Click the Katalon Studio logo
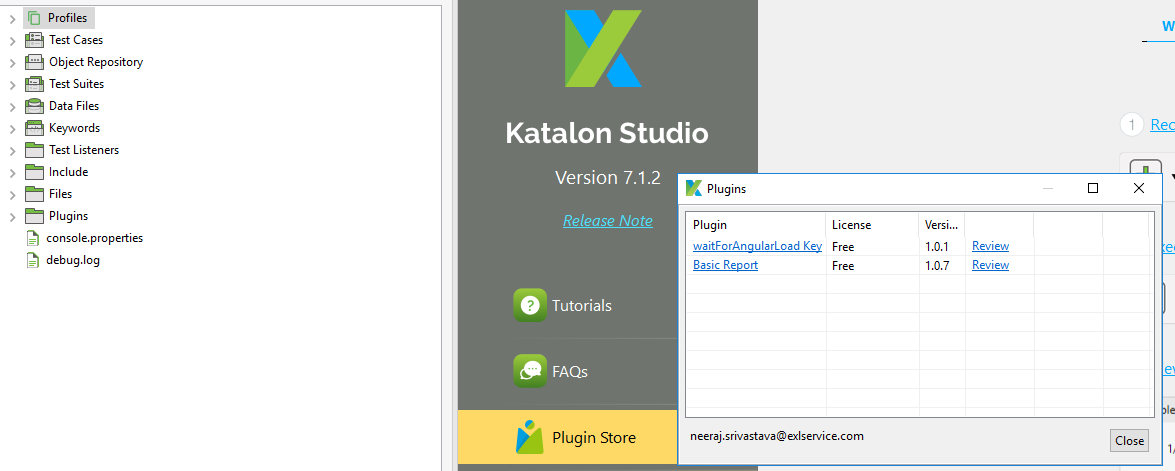Viewport: 1175px width, 471px height. pyautogui.click(x=603, y=48)
